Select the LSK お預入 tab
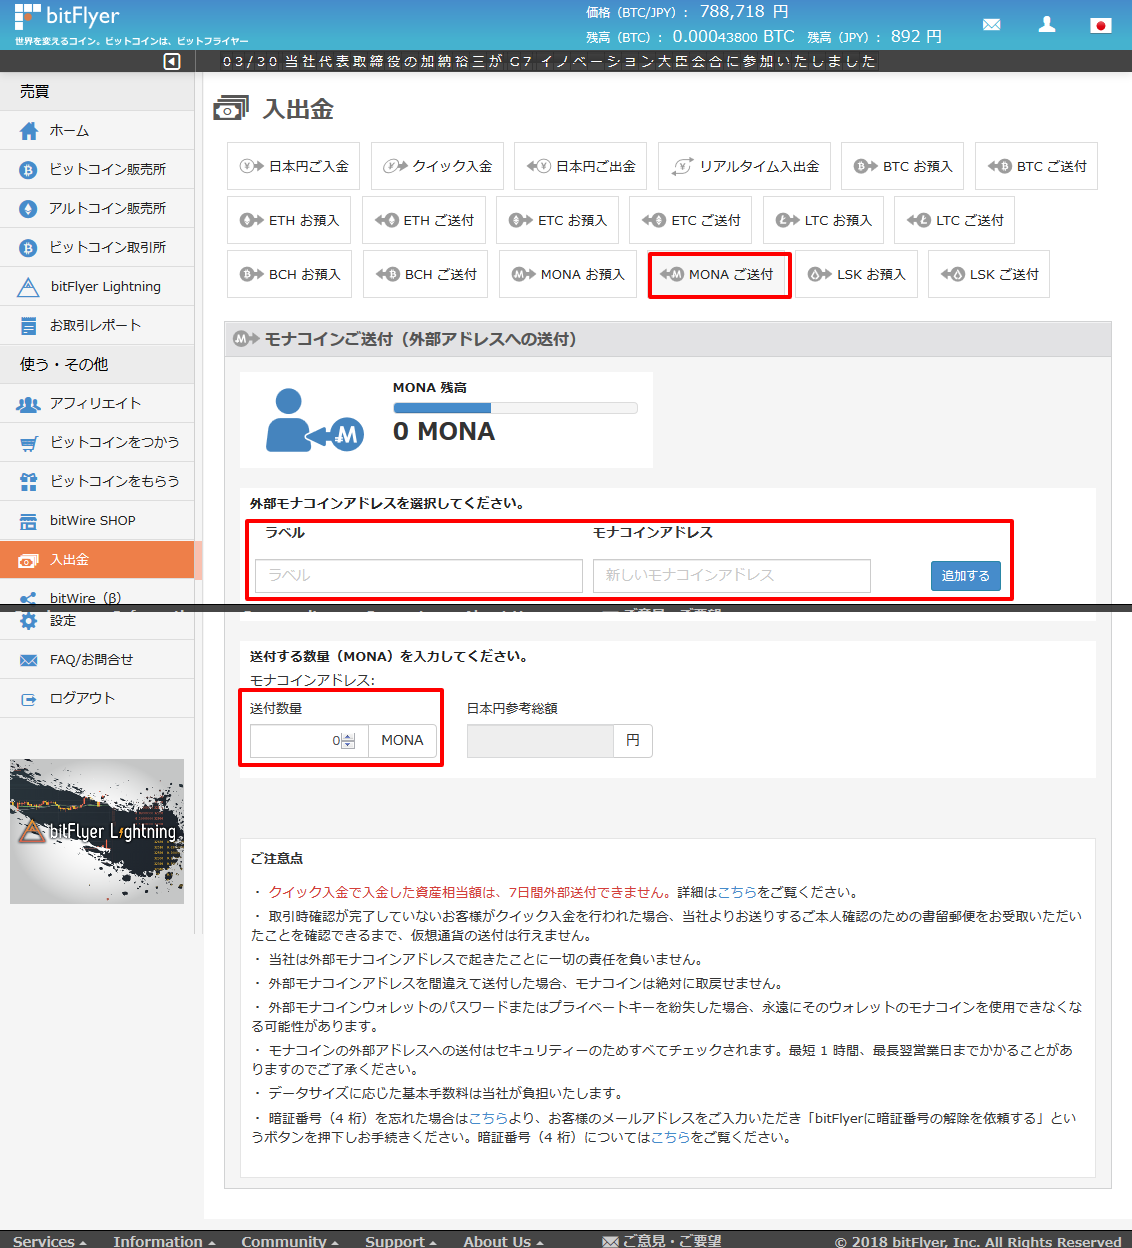The height and width of the screenshot is (1248, 1132). tap(856, 274)
